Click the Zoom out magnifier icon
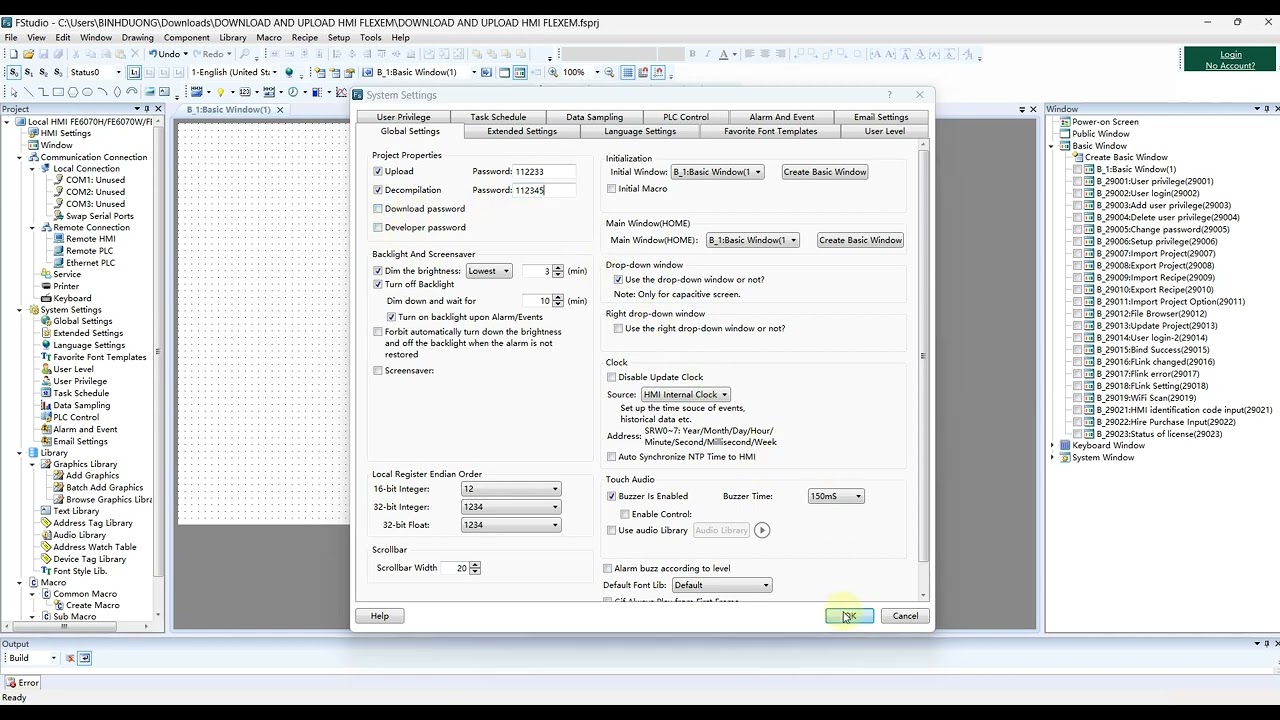The image size is (1280, 720). 610,72
